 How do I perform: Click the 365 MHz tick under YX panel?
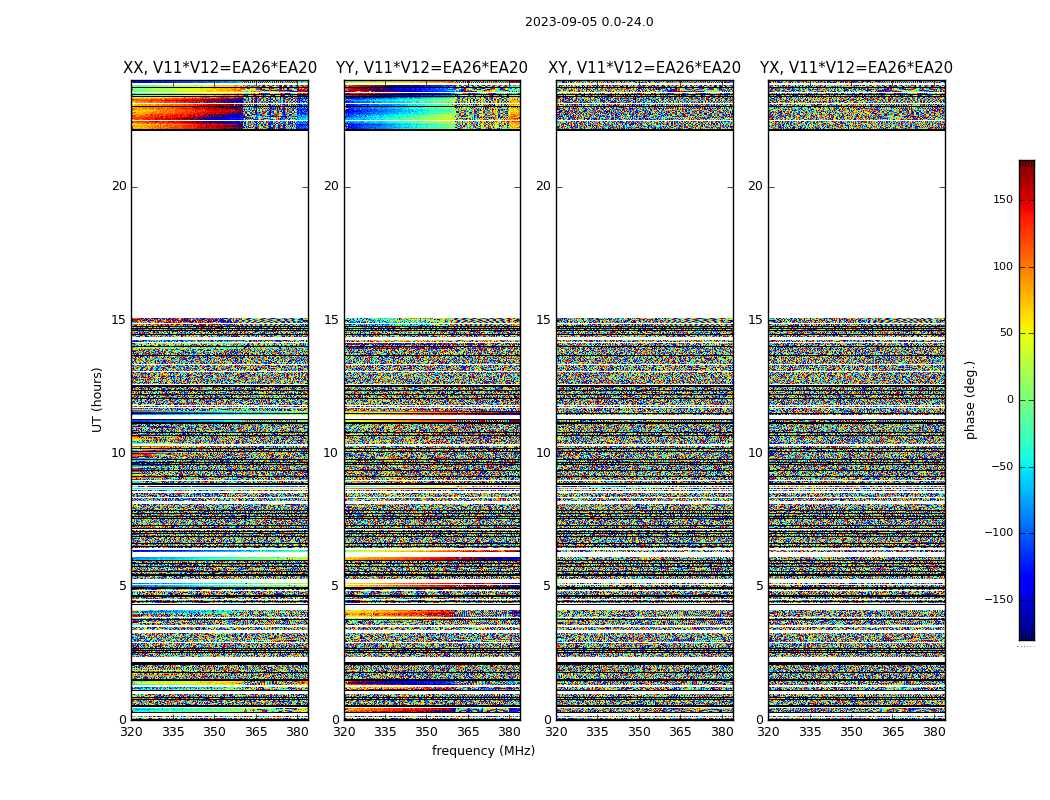(x=893, y=732)
